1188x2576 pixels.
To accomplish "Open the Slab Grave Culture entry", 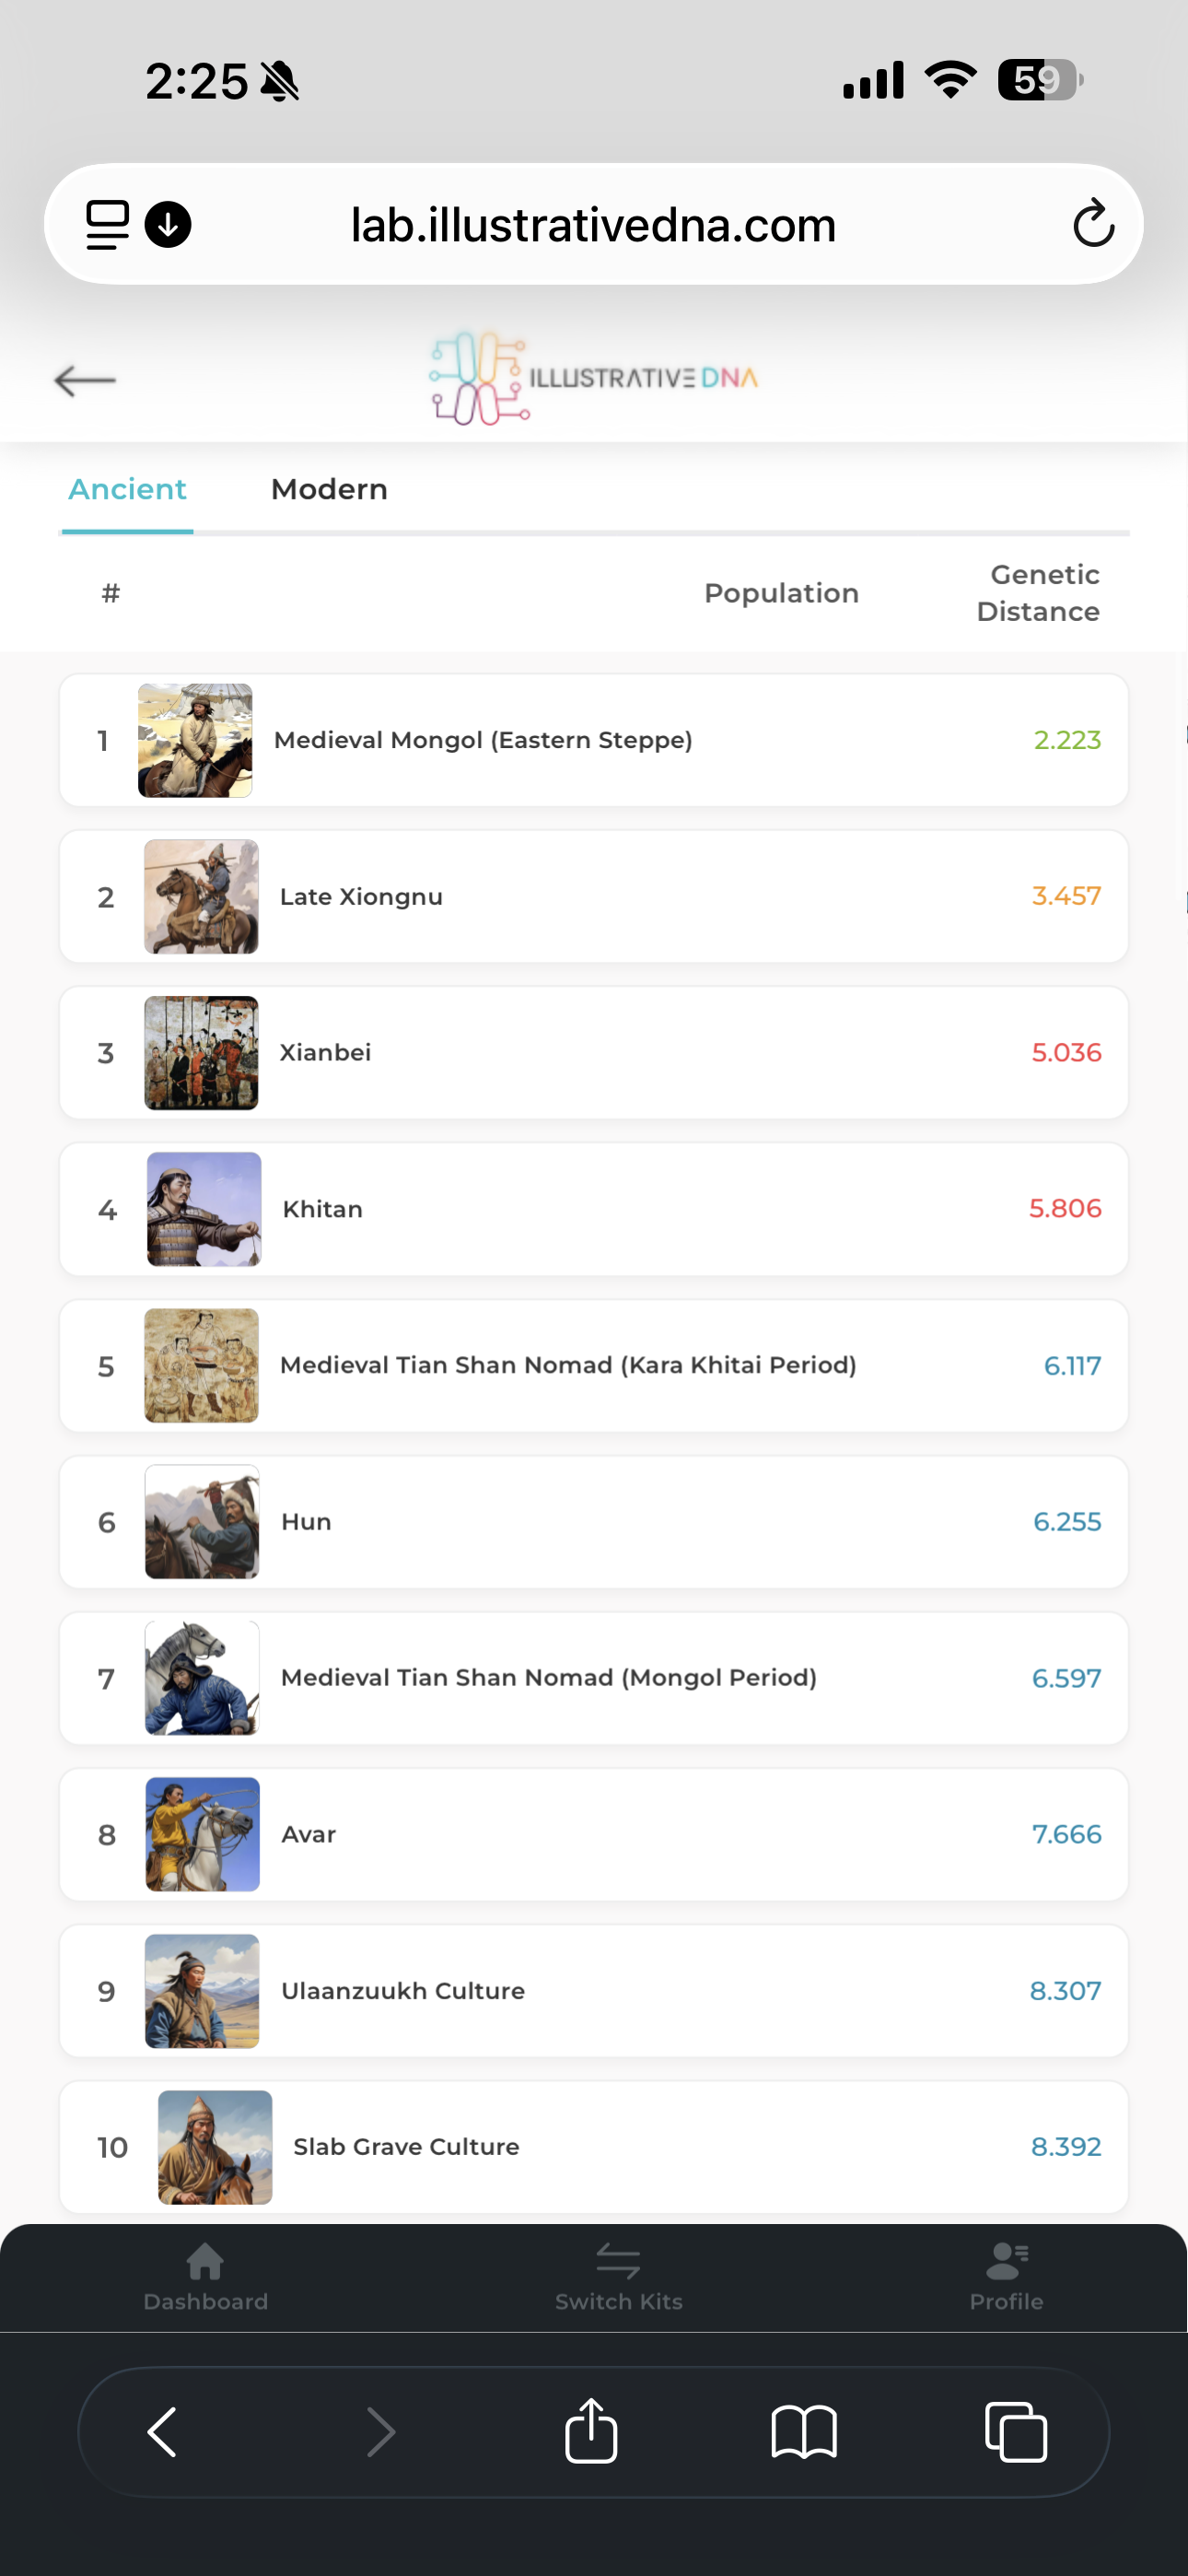I will pyautogui.click(x=594, y=2147).
